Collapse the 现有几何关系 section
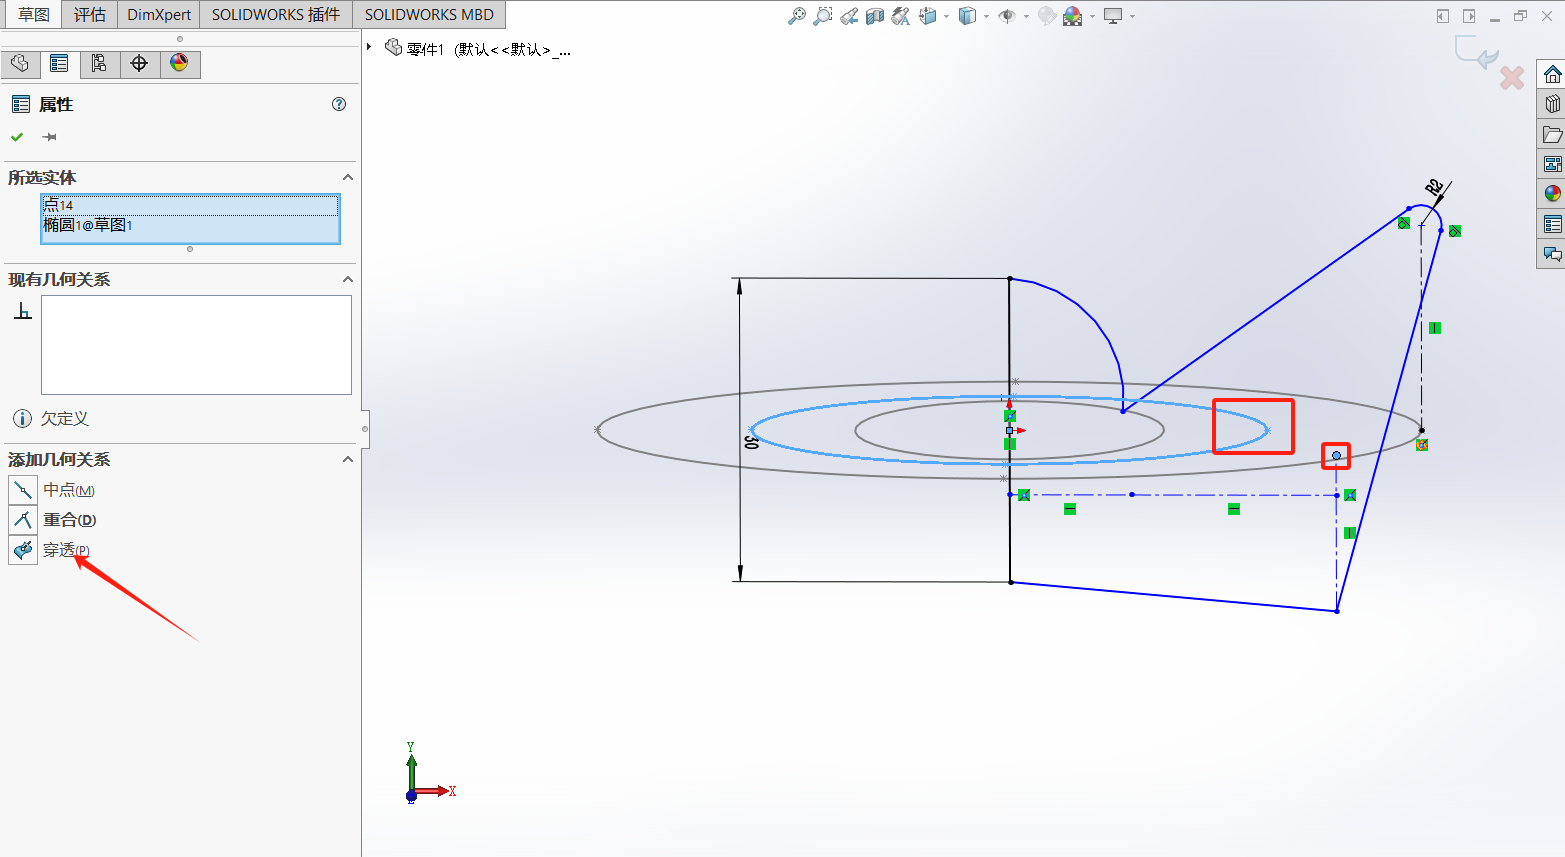This screenshot has width=1565, height=857. point(348,279)
